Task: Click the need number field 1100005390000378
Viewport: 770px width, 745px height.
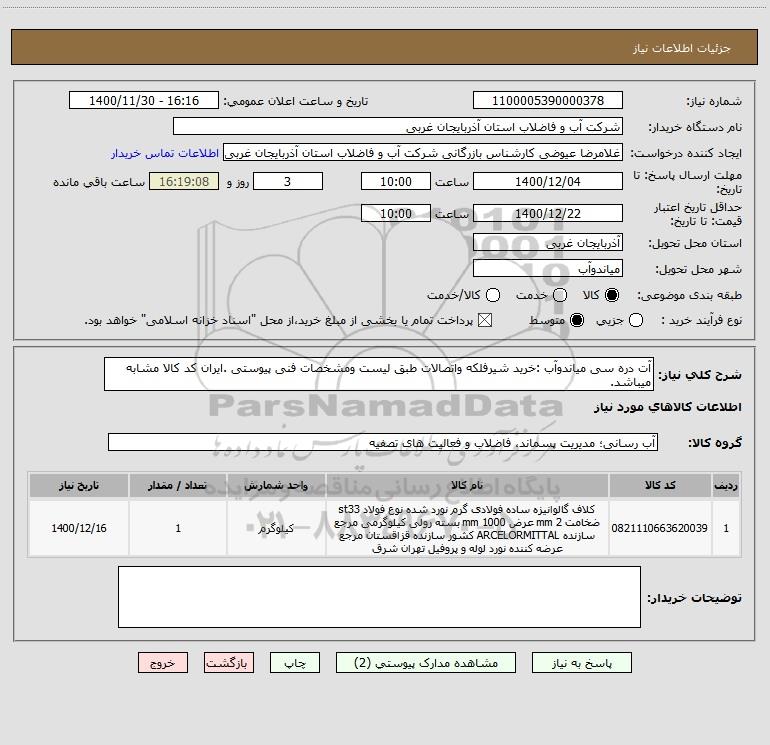Action: click(x=548, y=101)
